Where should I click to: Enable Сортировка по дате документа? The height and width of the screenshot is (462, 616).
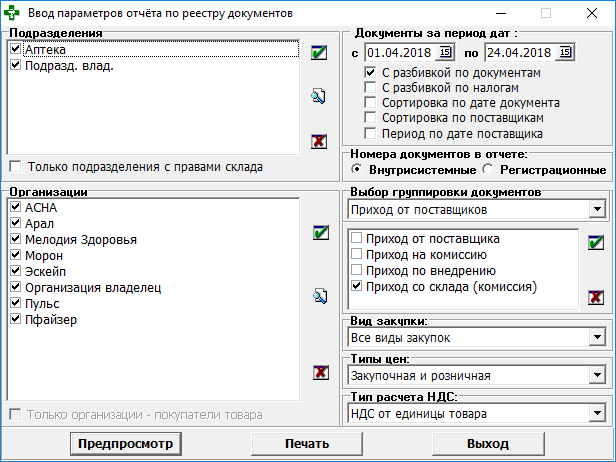pyautogui.click(x=370, y=103)
